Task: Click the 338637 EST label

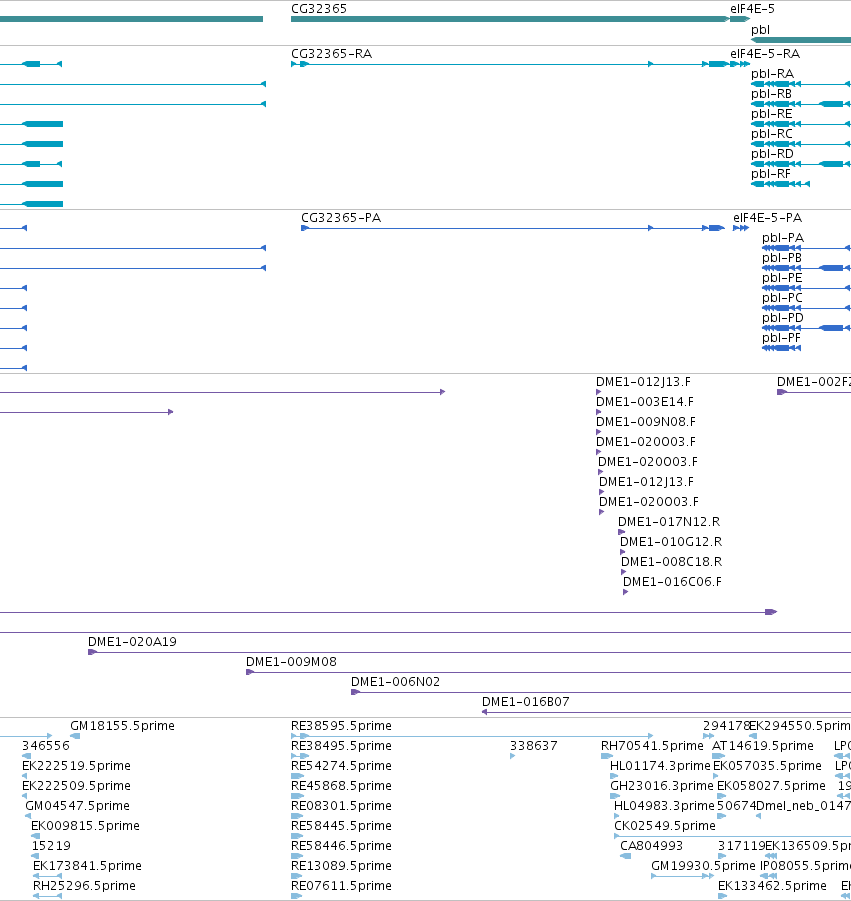Action: click(x=534, y=746)
